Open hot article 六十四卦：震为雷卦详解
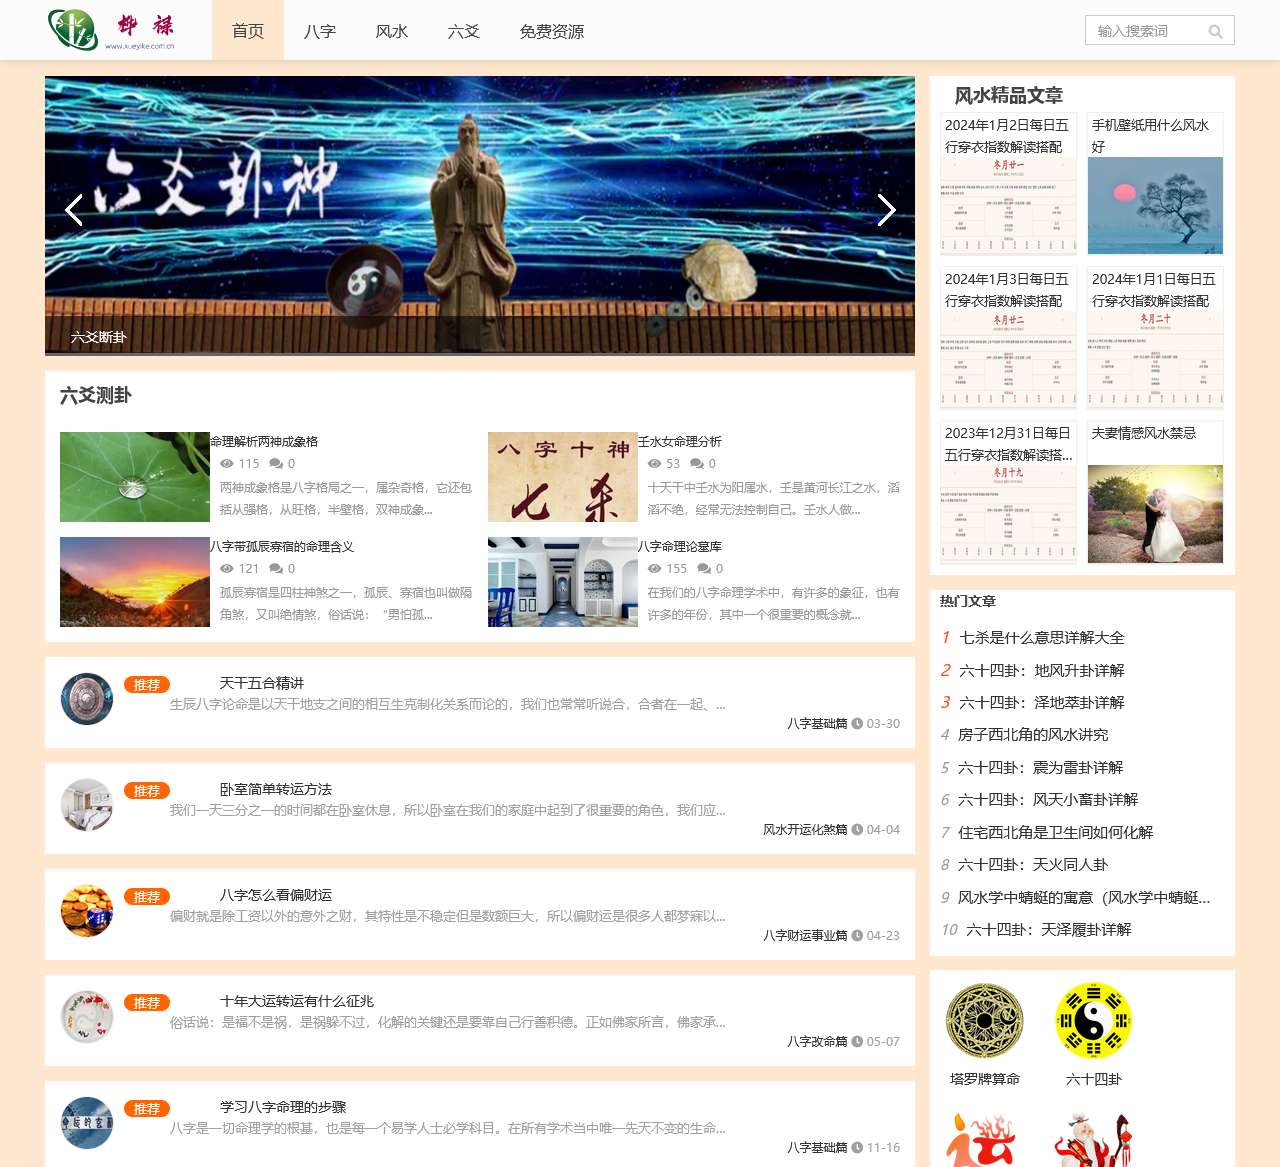The image size is (1280, 1167). (x=1041, y=767)
